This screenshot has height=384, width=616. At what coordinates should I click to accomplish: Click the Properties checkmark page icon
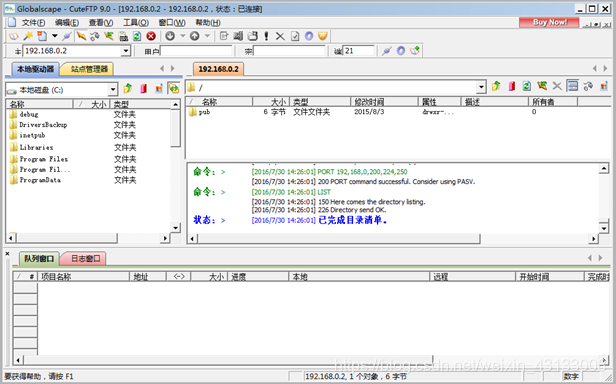(x=295, y=36)
